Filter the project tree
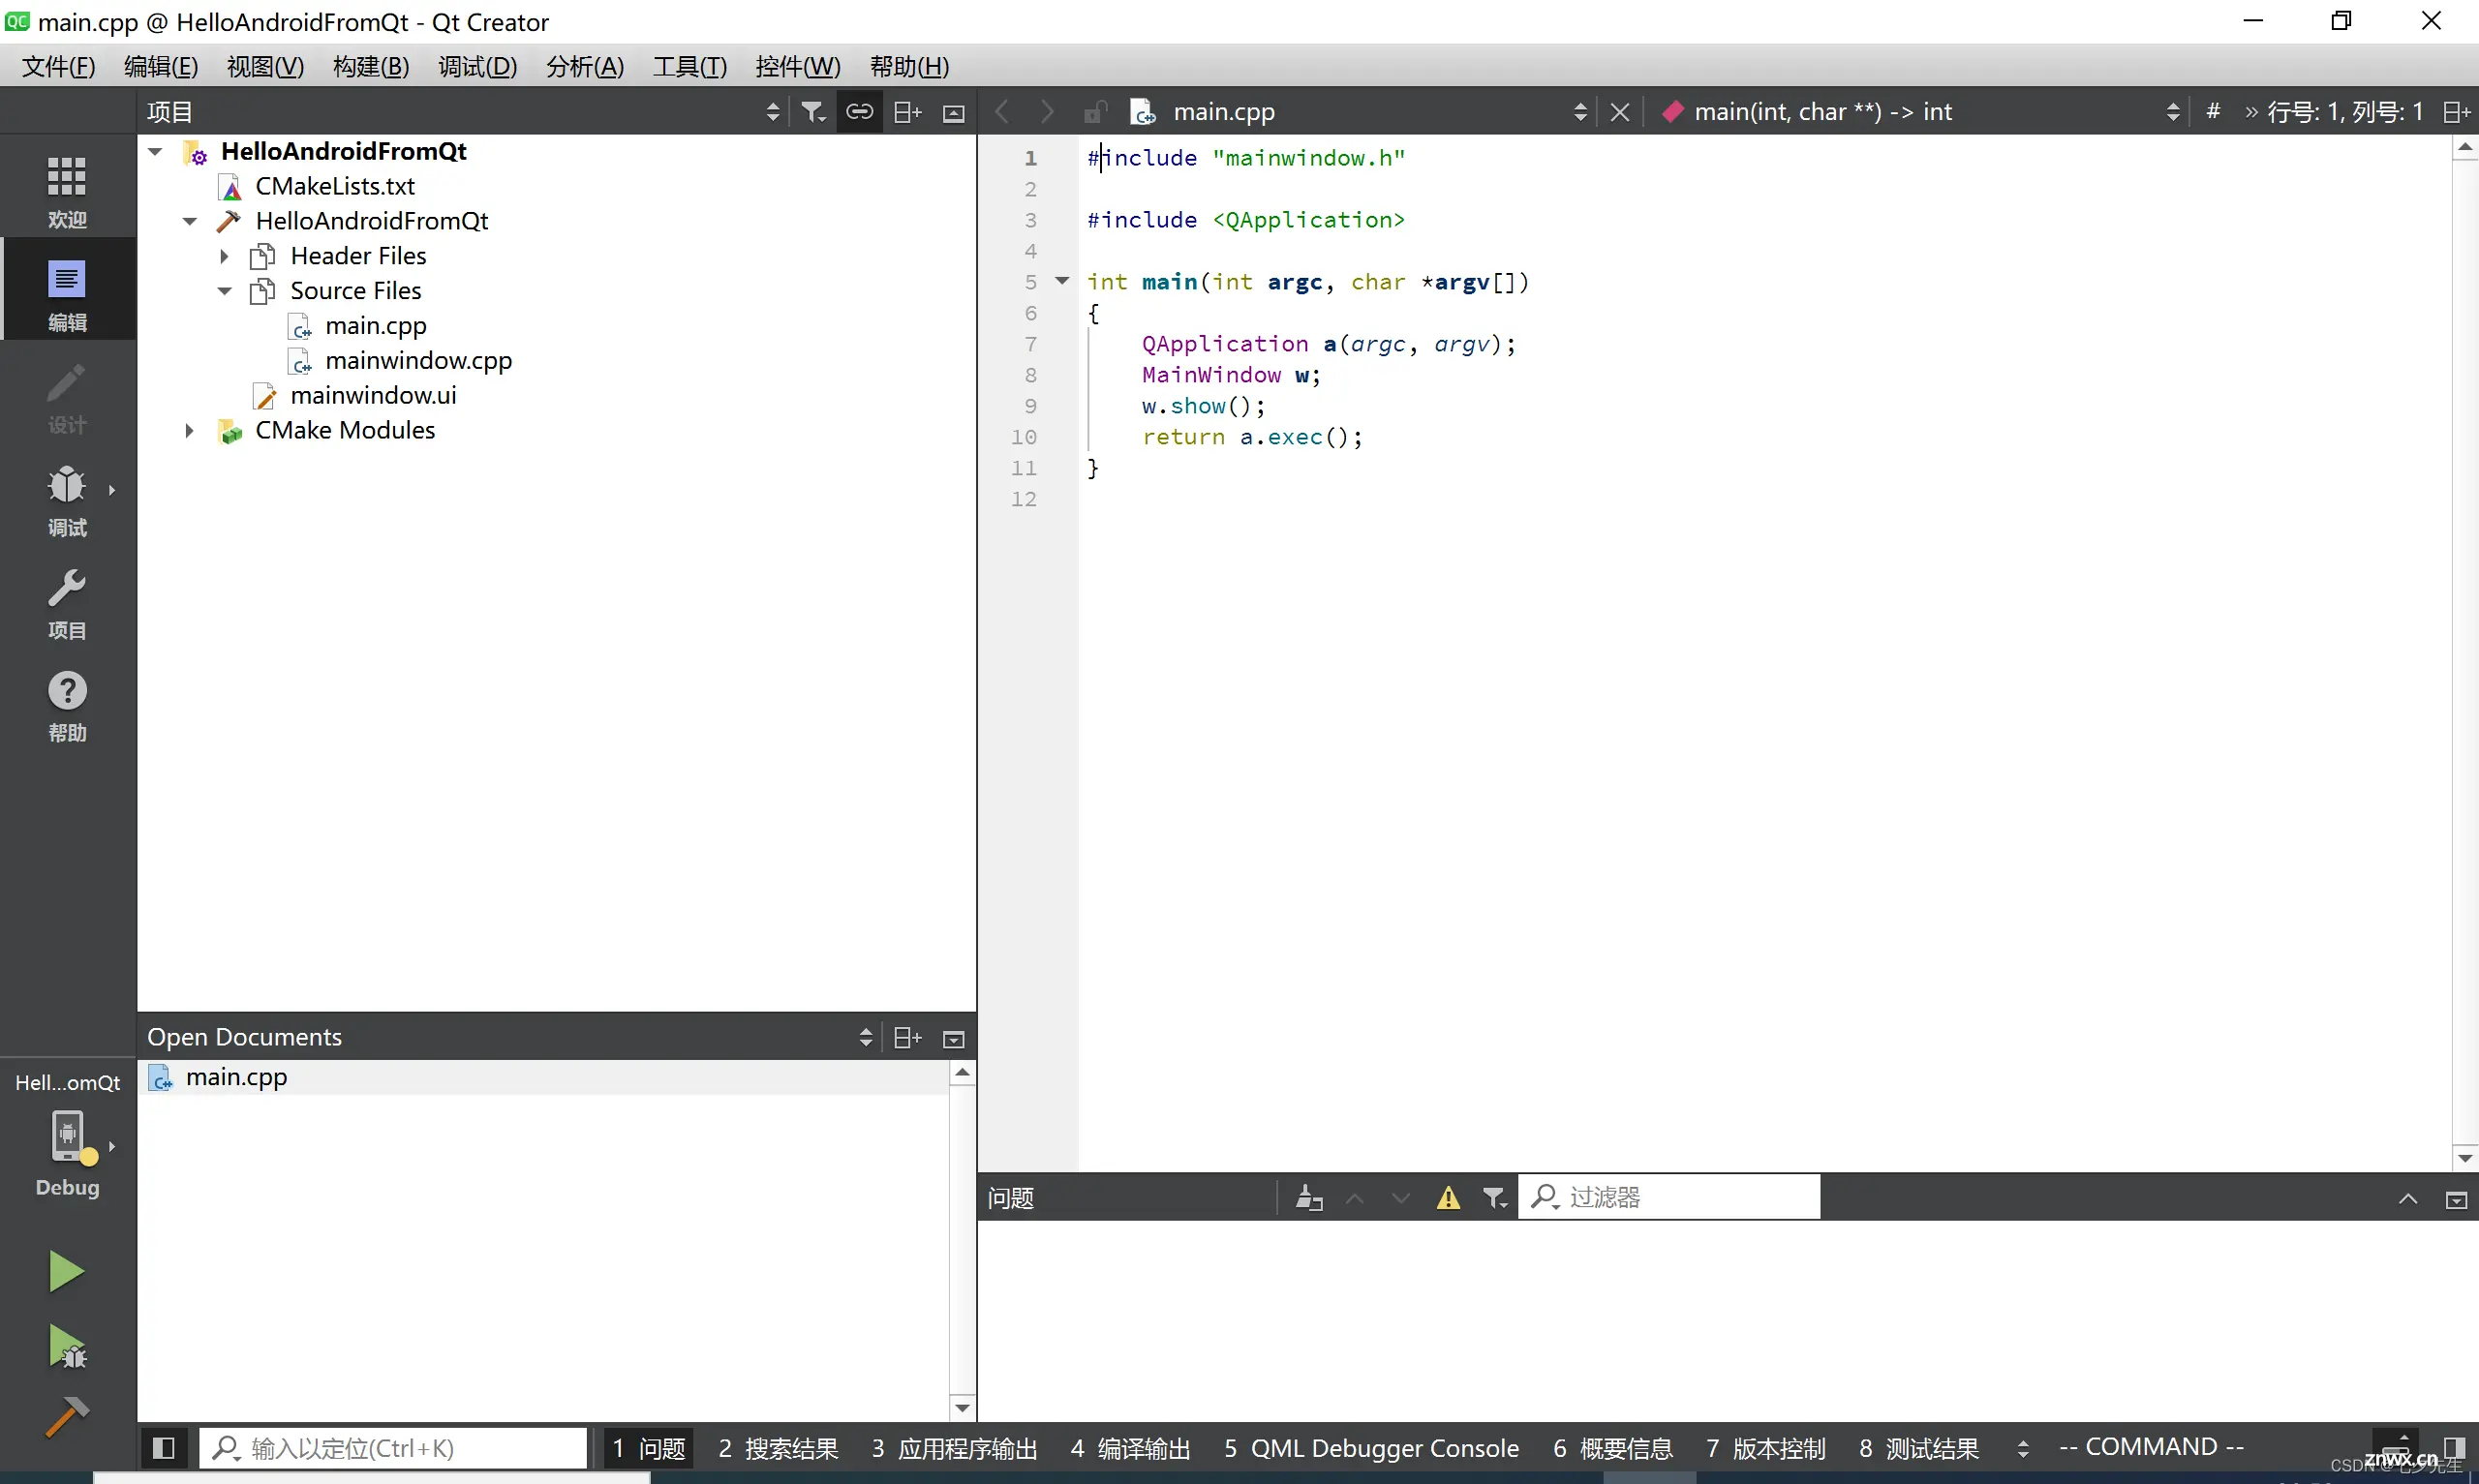The height and width of the screenshot is (1484, 2479). (x=814, y=112)
